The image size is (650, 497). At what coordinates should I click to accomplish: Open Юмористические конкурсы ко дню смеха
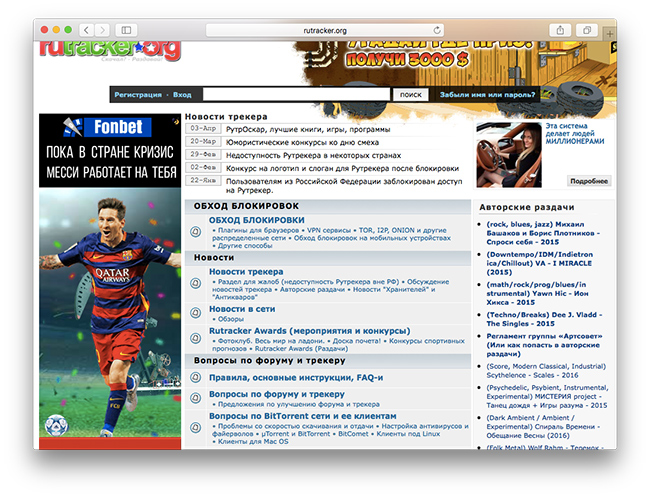point(302,142)
